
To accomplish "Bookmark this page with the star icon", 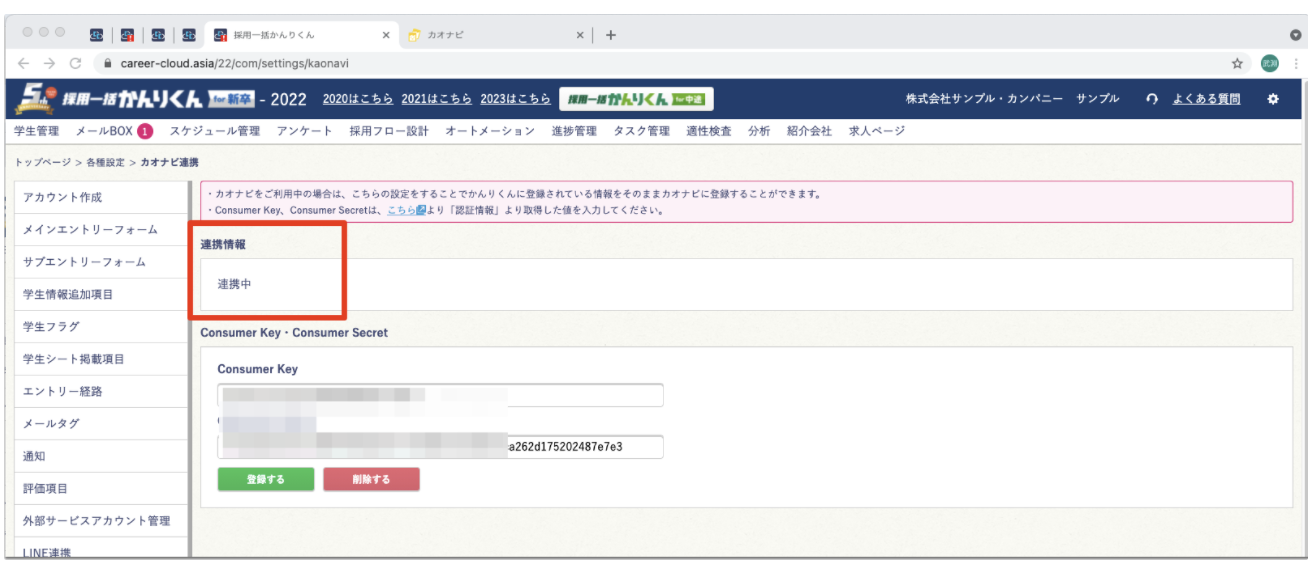I will click(x=1238, y=62).
